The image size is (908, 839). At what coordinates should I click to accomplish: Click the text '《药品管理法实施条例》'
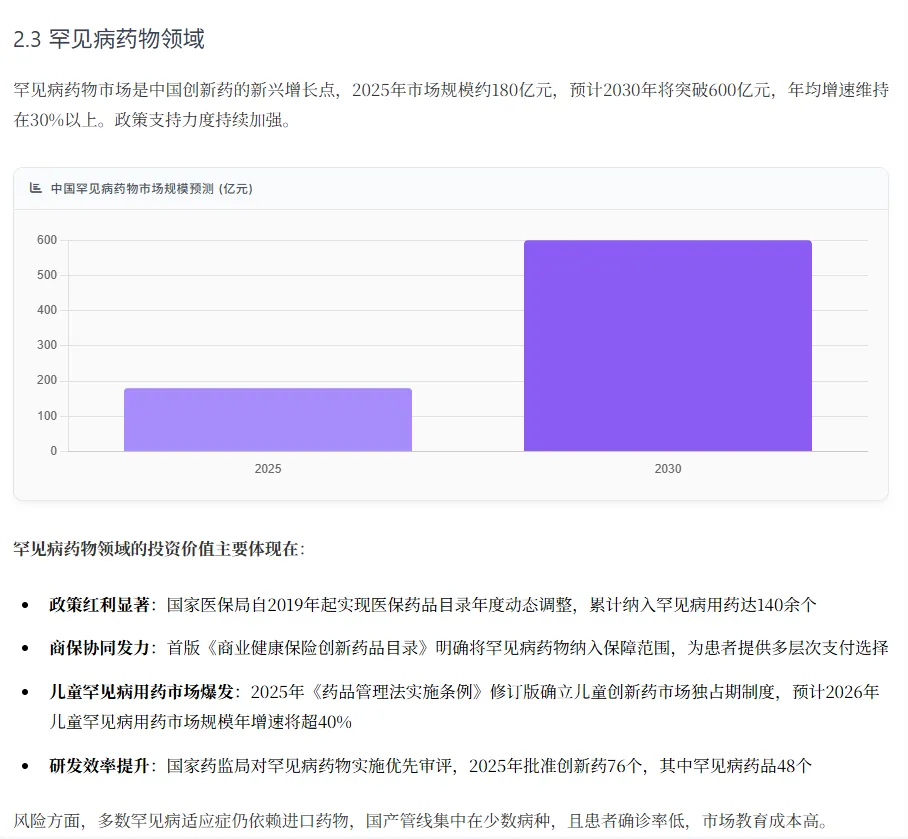tap(397, 692)
